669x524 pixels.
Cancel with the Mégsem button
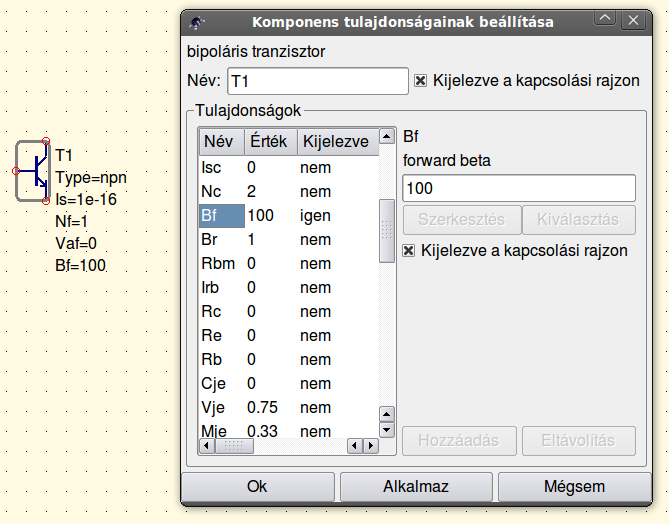pyautogui.click(x=574, y=486)
